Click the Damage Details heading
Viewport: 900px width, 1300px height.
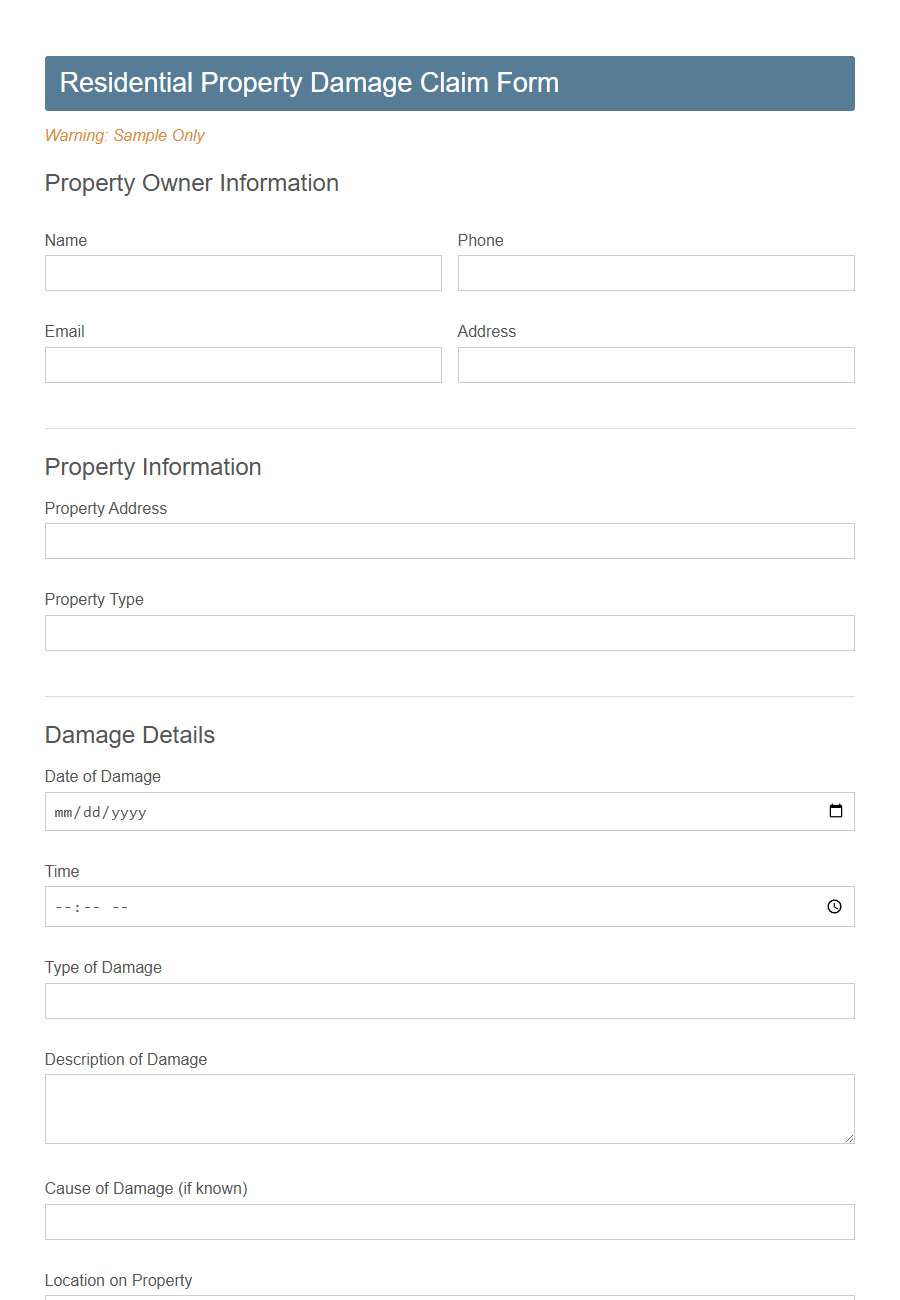coord(129,735)
